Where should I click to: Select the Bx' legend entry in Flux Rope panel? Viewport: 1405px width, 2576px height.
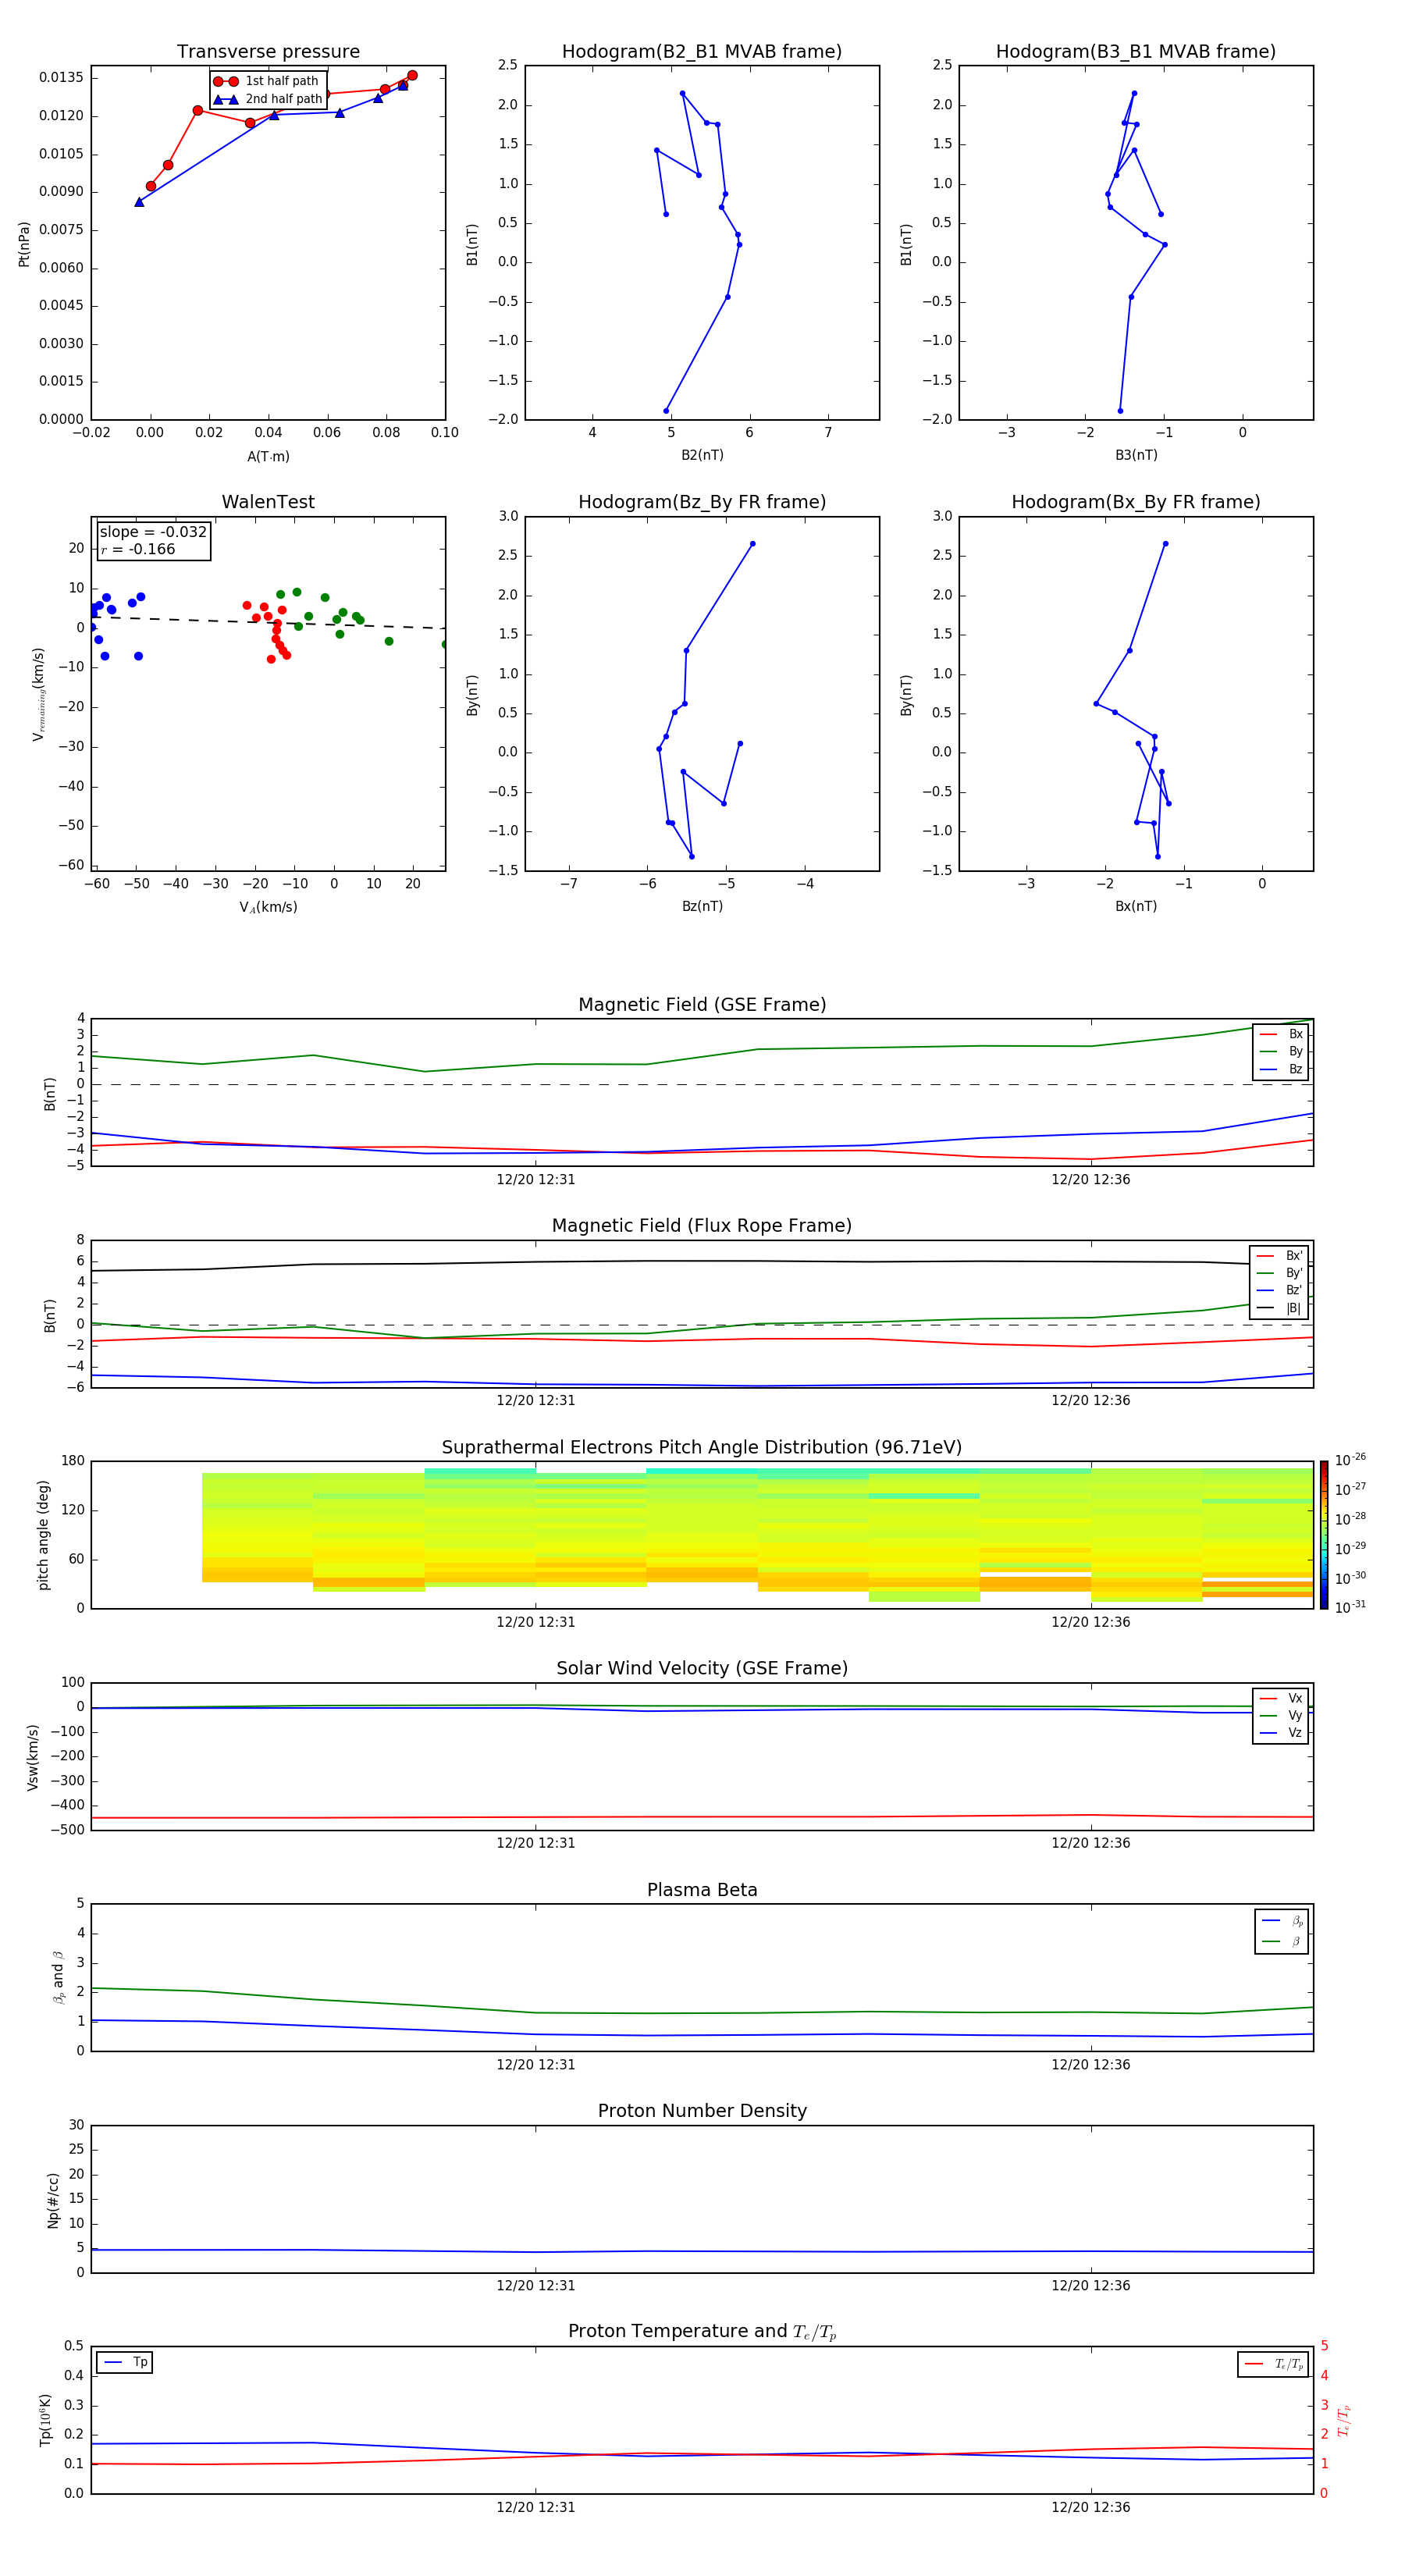click(1279, 1256)
